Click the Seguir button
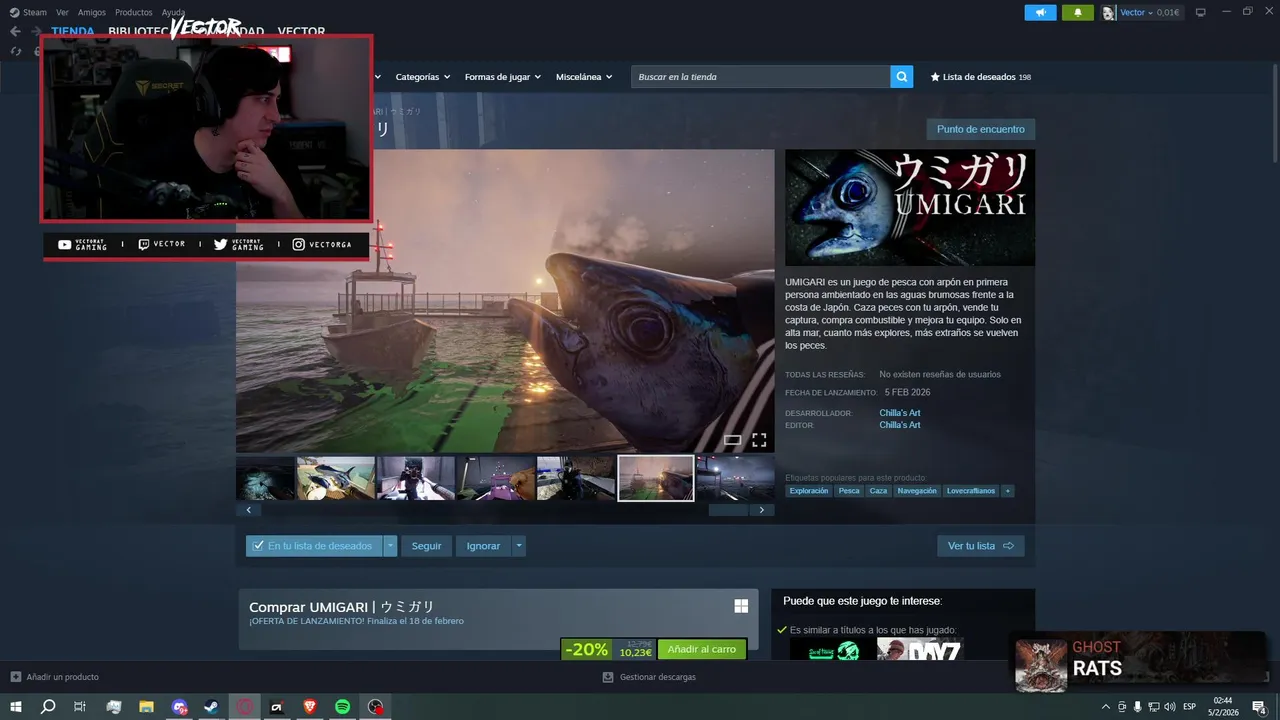The image size is (1280, 720). (426, 546)
